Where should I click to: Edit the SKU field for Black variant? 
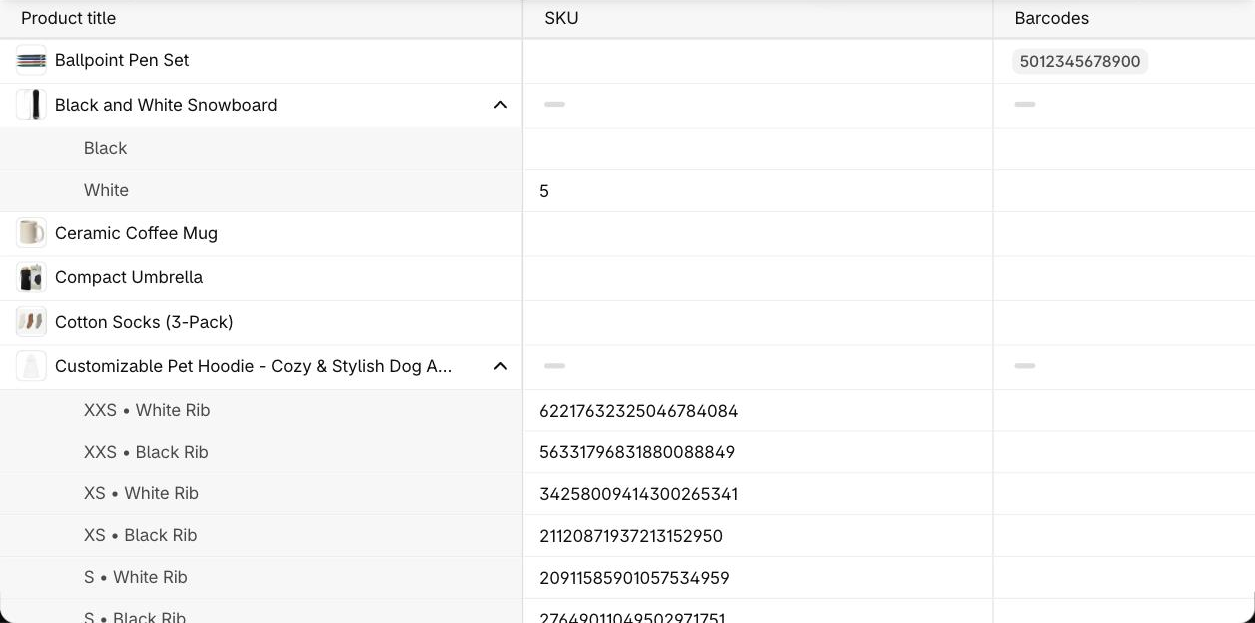tap(758, 148)
